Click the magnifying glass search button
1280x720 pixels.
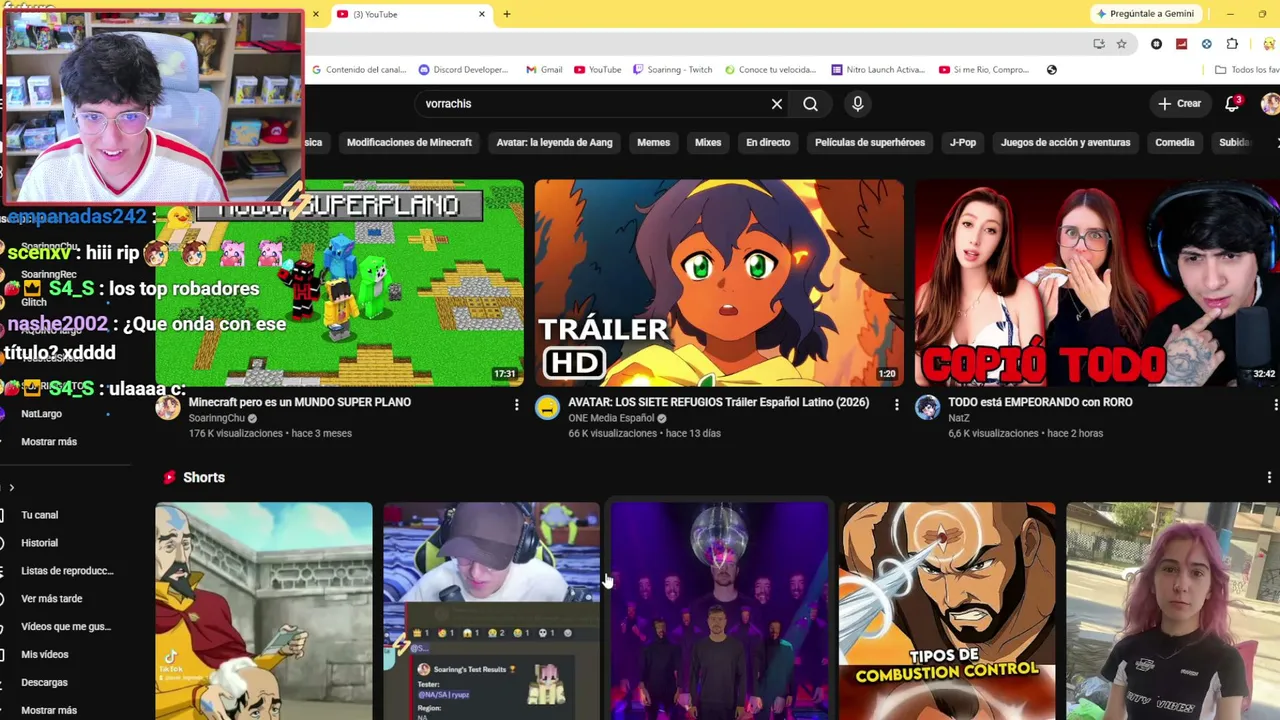point(810,104)
